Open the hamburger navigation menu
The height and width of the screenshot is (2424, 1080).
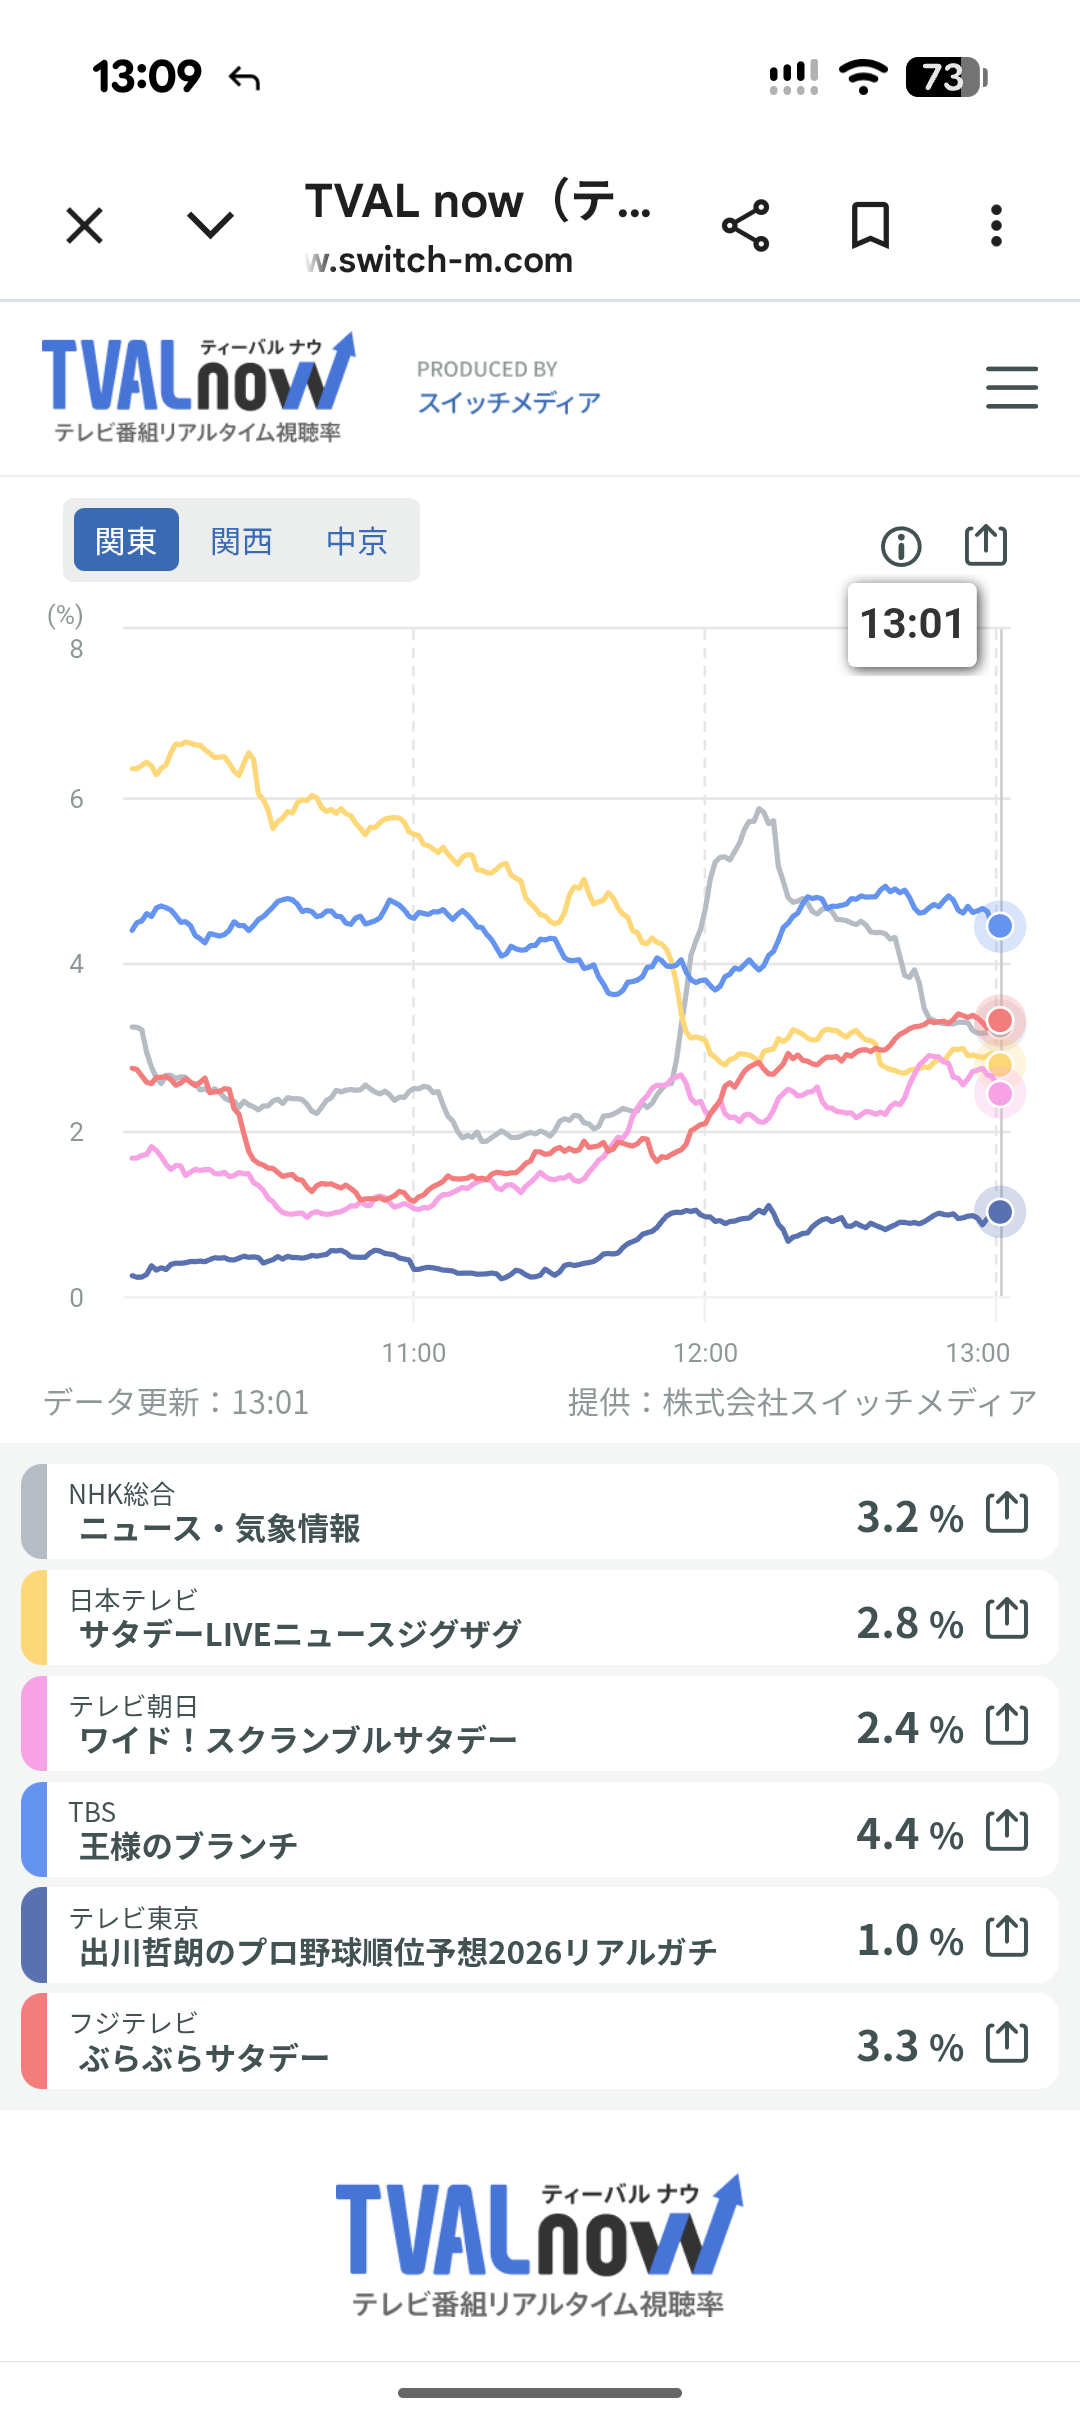point(1011,388)
